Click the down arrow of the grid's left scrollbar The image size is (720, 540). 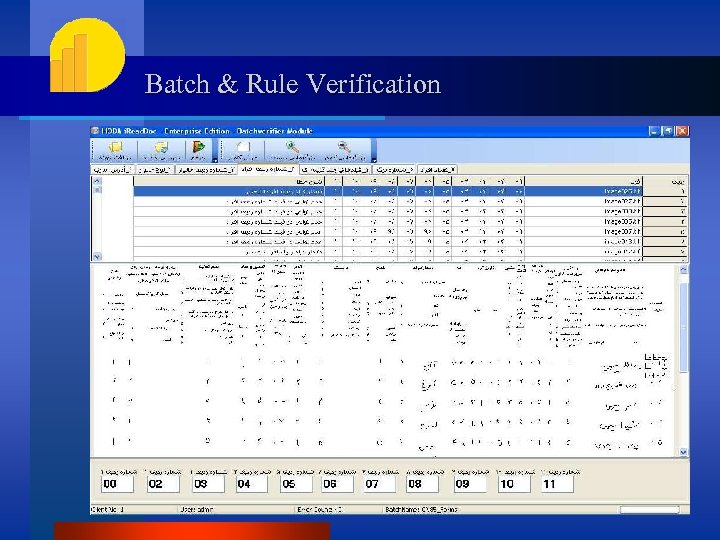[97, 256]
